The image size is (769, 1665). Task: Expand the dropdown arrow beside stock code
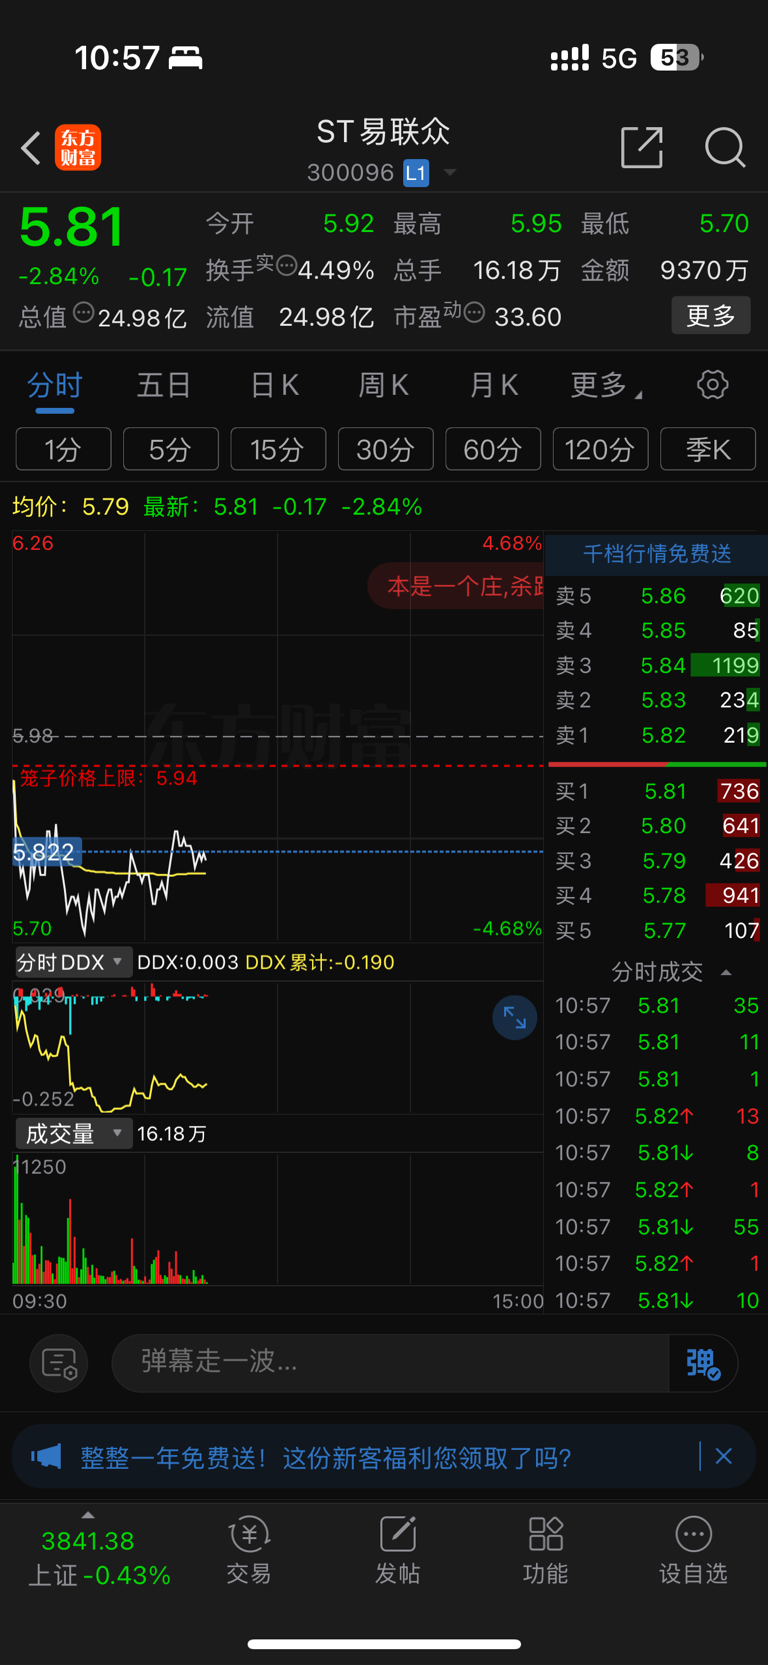point(450,173)
